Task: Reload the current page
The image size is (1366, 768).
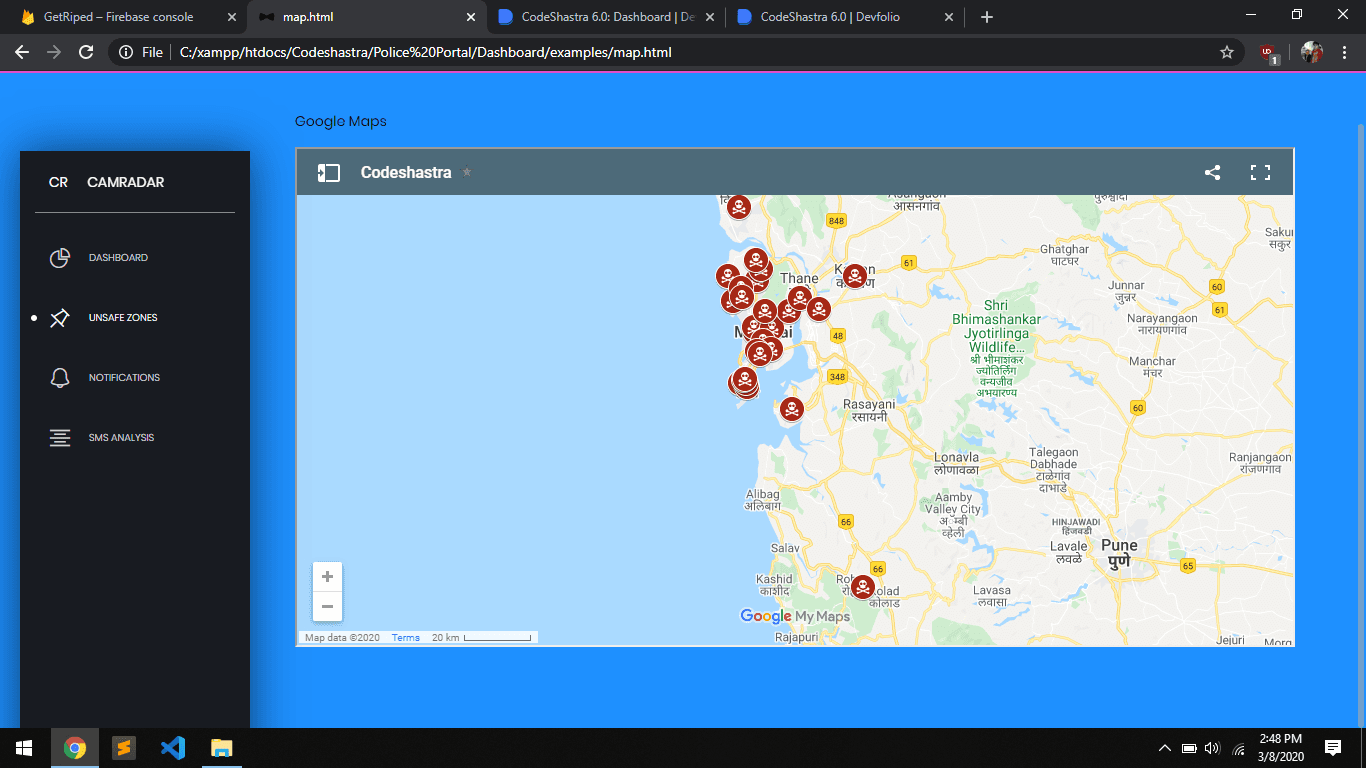Action: pyautogui.click(x=86, y=52)
